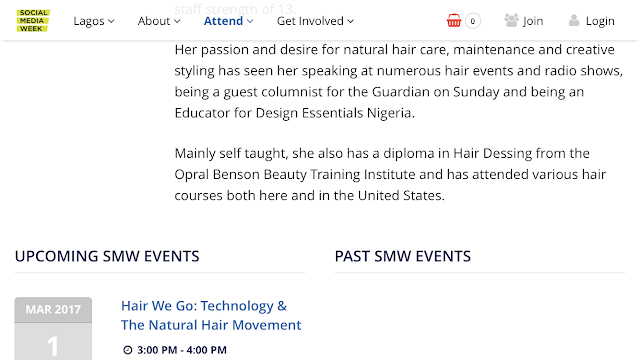The width and height of the screenshot is (640, 360).
Task: Click the clock icon beside 3:00 PM
Action: (x=128, y=350)
